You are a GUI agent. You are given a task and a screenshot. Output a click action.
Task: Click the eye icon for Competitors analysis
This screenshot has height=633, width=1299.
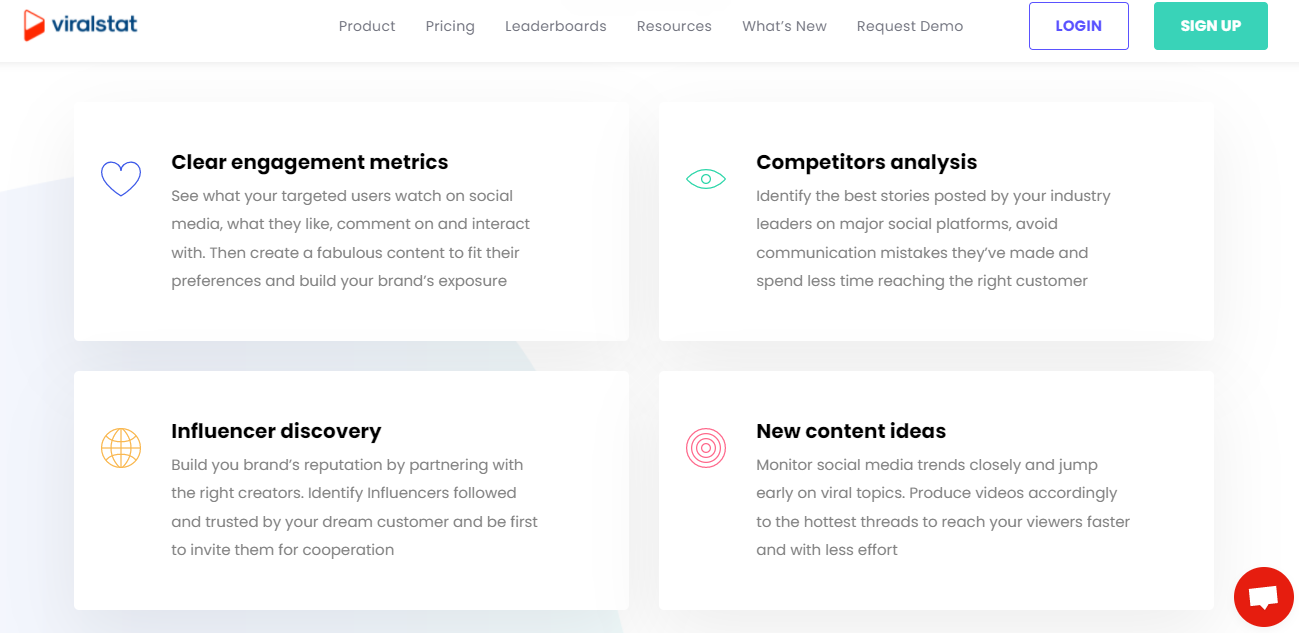click(706, 179)
